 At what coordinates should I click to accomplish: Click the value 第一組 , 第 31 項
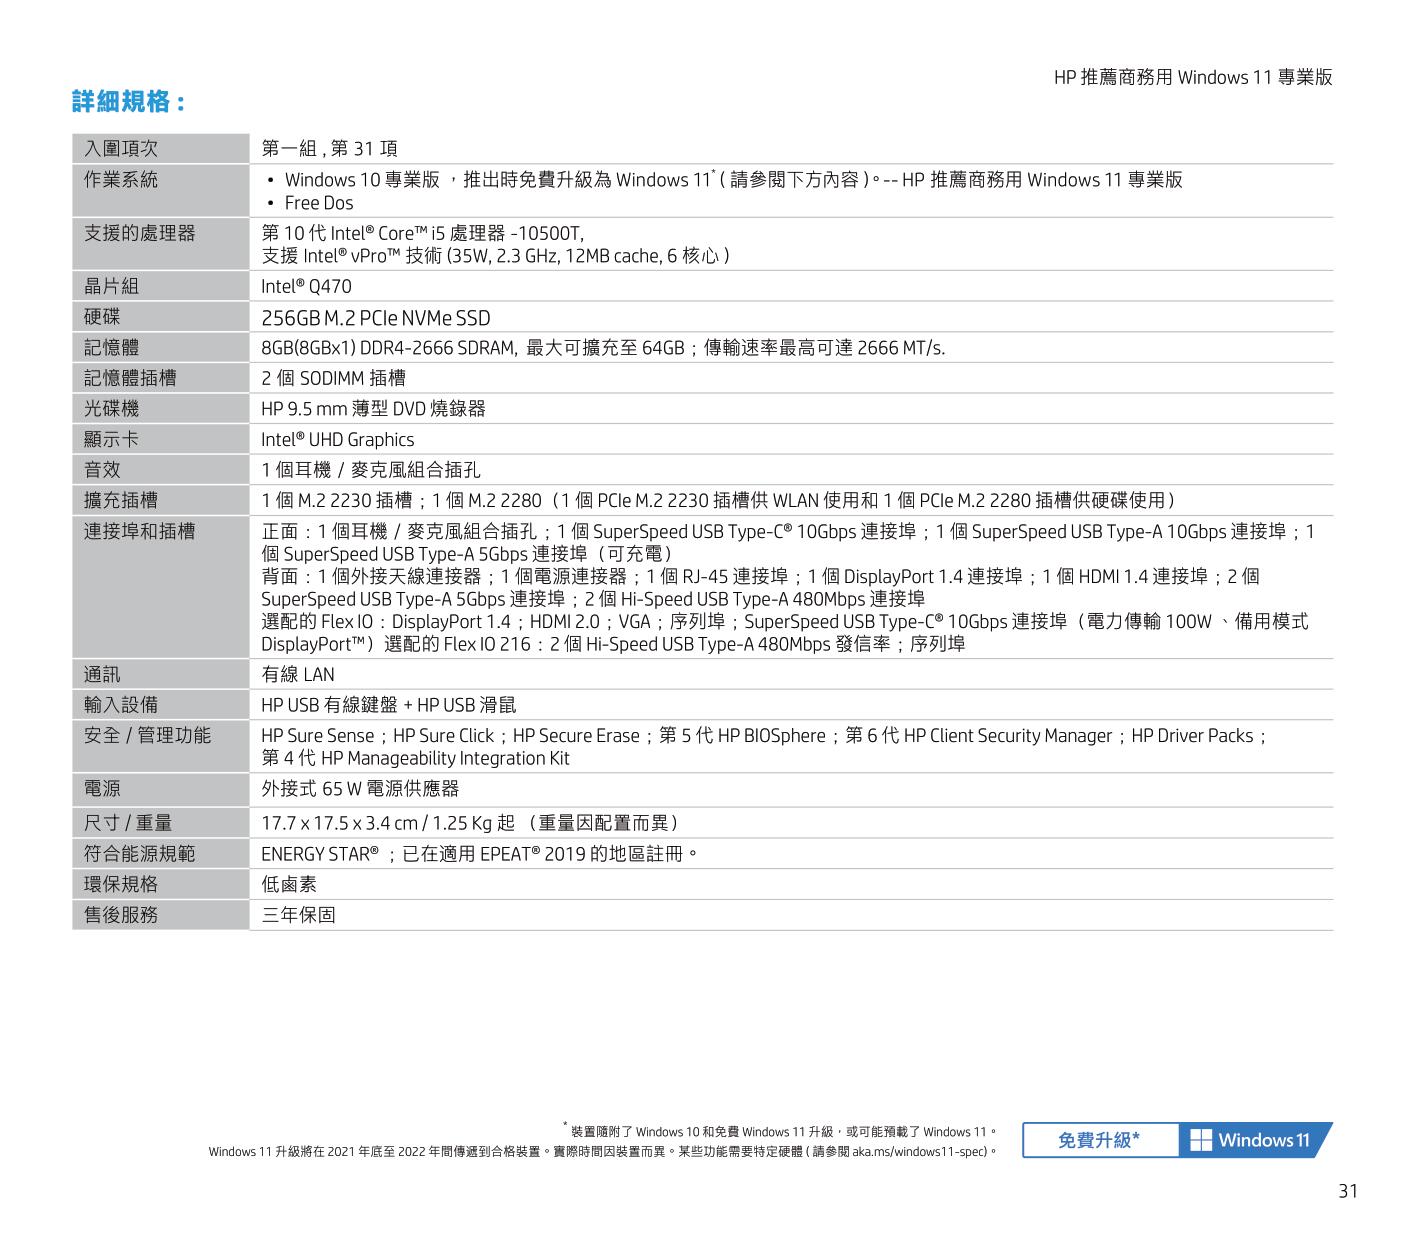[329, 149]
